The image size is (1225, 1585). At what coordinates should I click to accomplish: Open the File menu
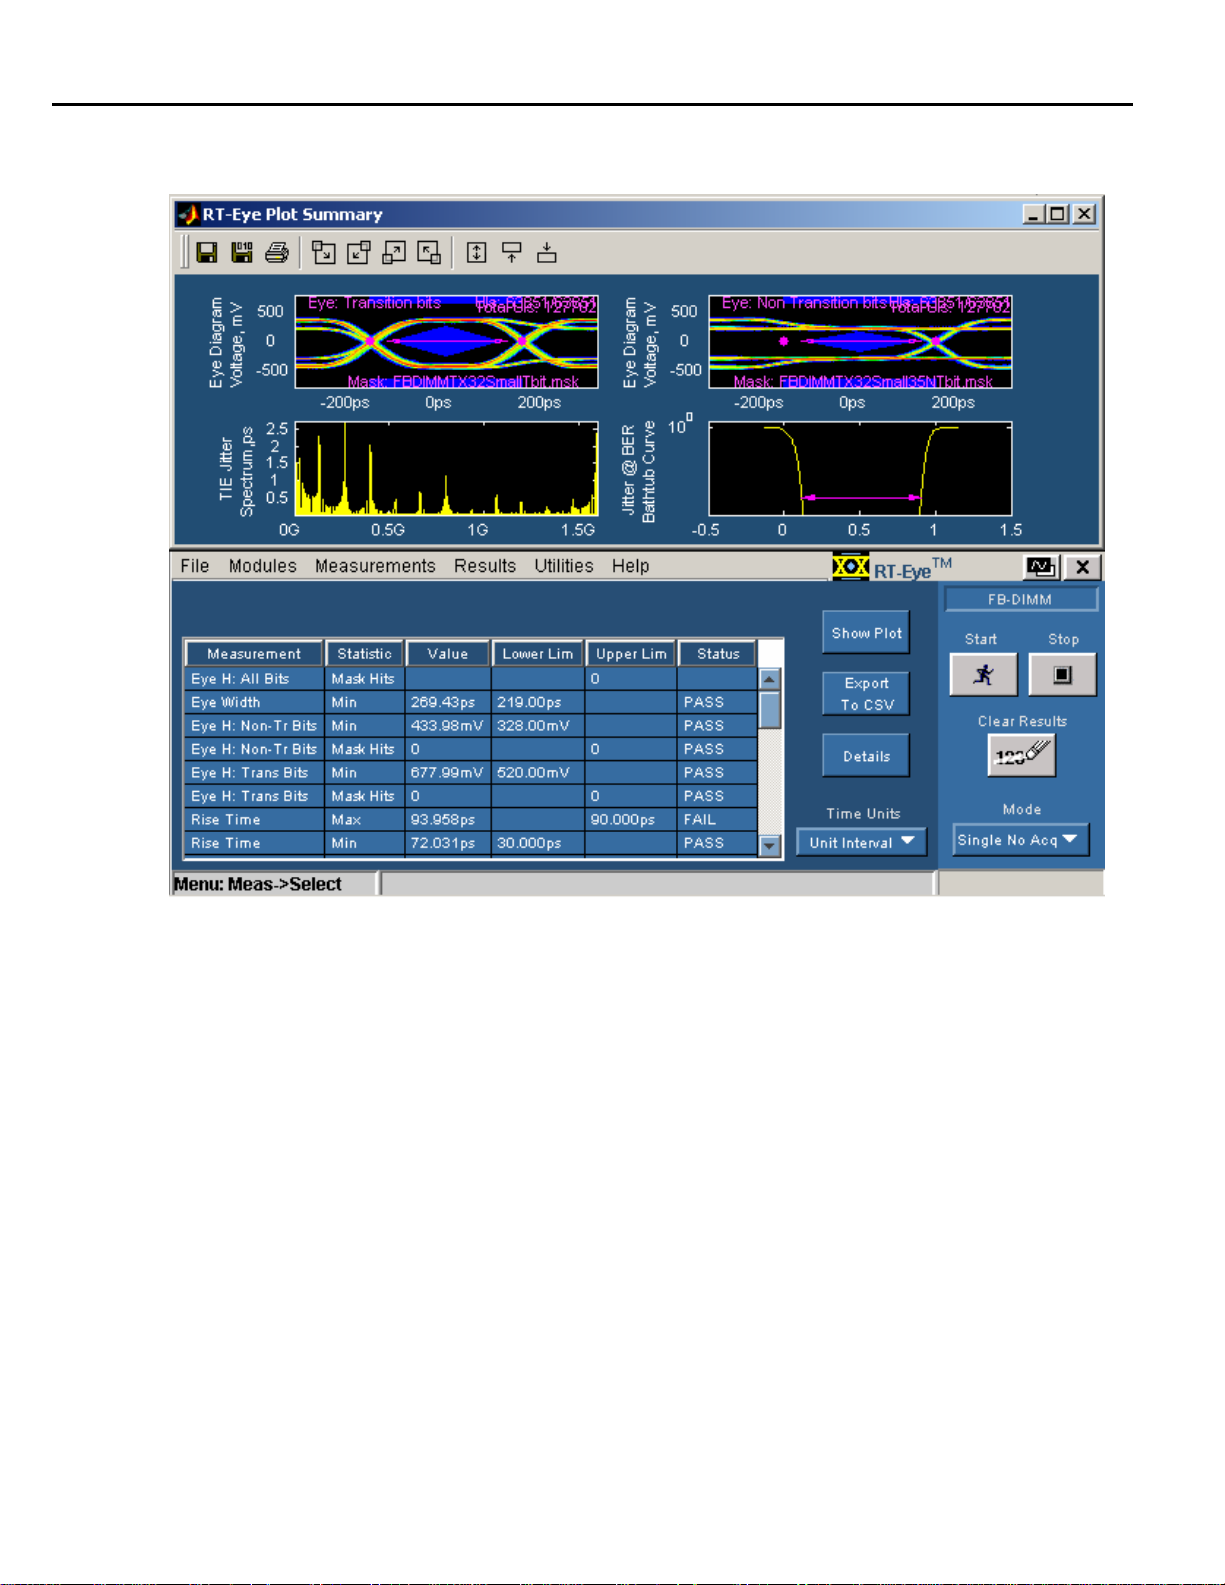[195, 566]
